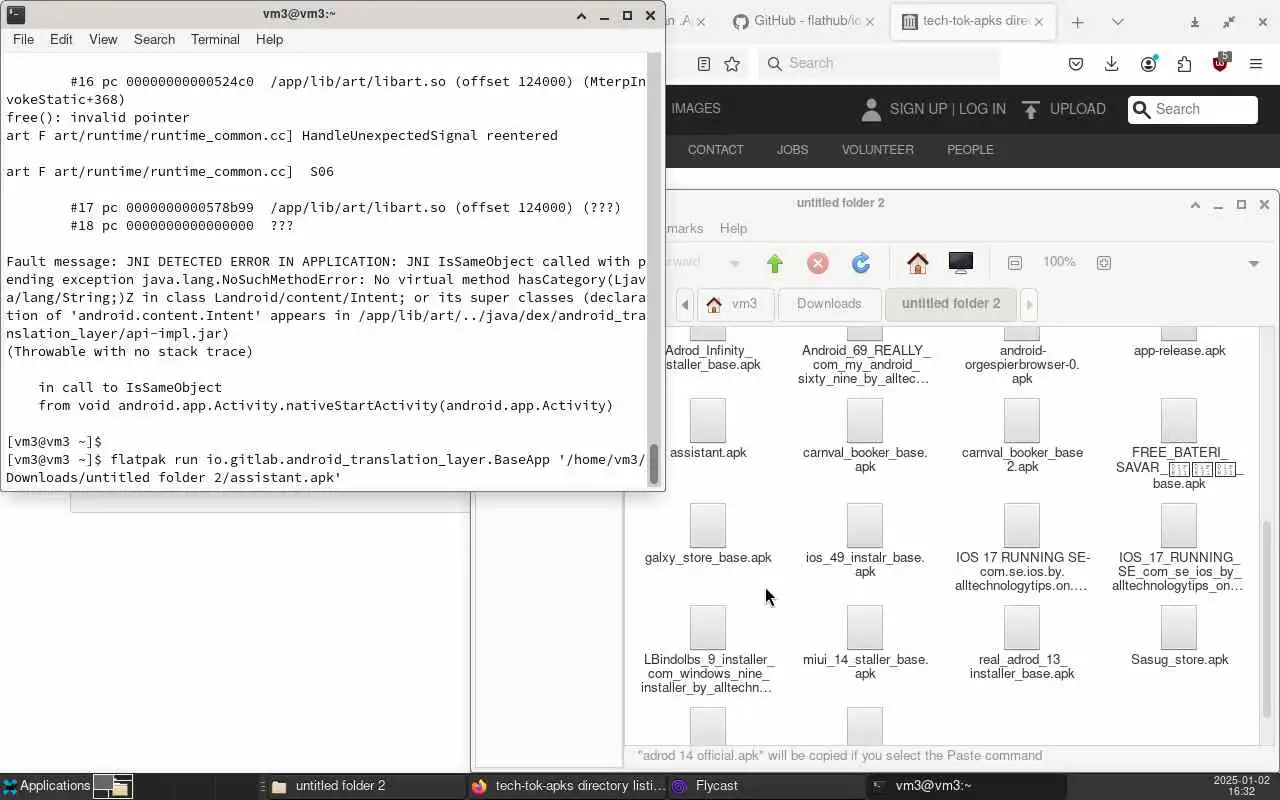The image size is (1280, 800).
Task: Open the Pocket save icon
Action: point(1076,63)
